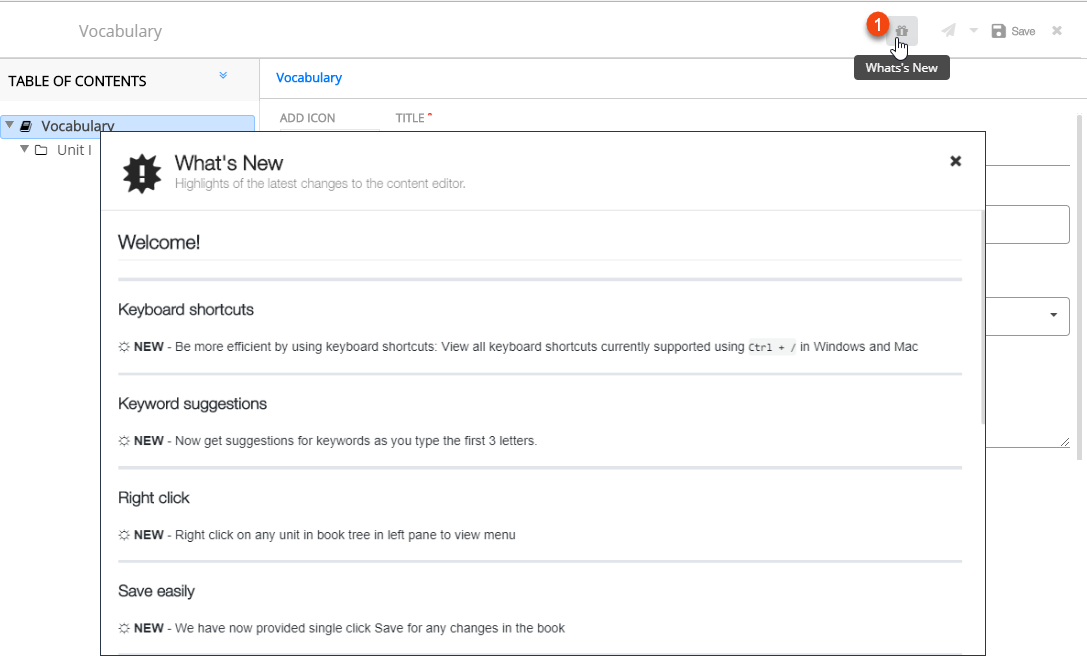
Task: Click the paper plane publish icon
Action: [x=949, y=31]
